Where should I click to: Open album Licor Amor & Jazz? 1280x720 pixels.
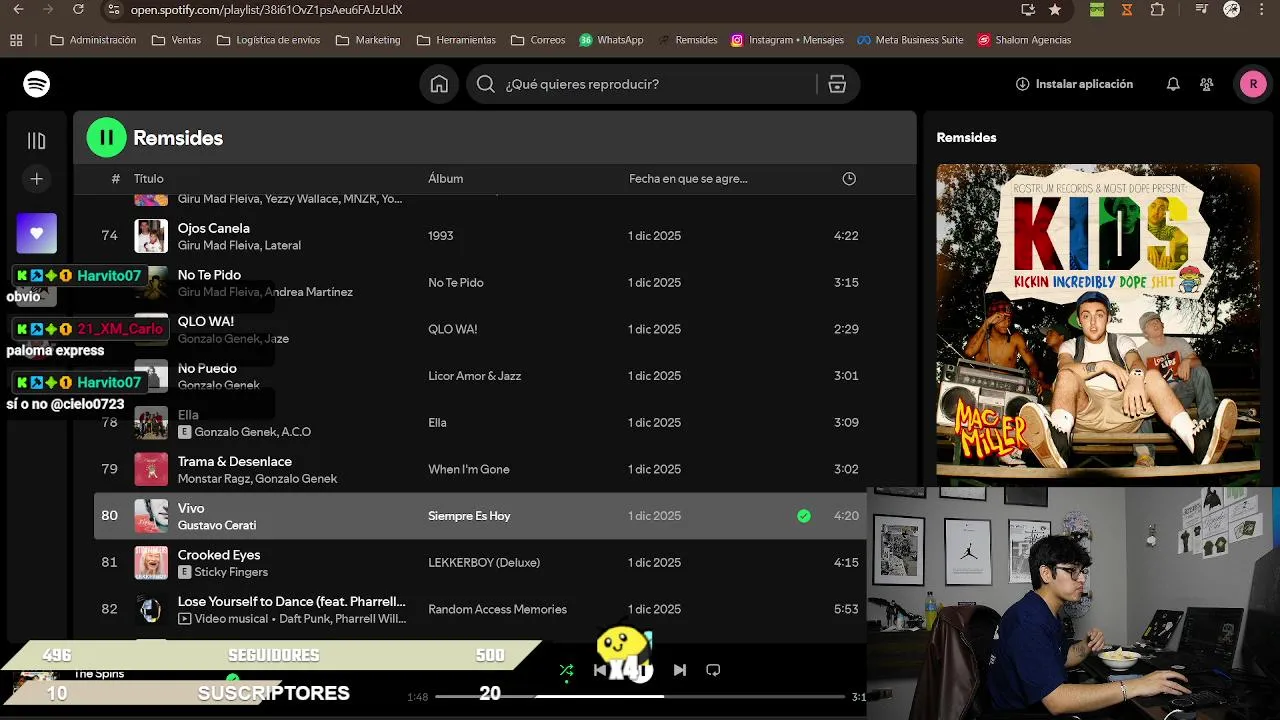click(475, 376)
